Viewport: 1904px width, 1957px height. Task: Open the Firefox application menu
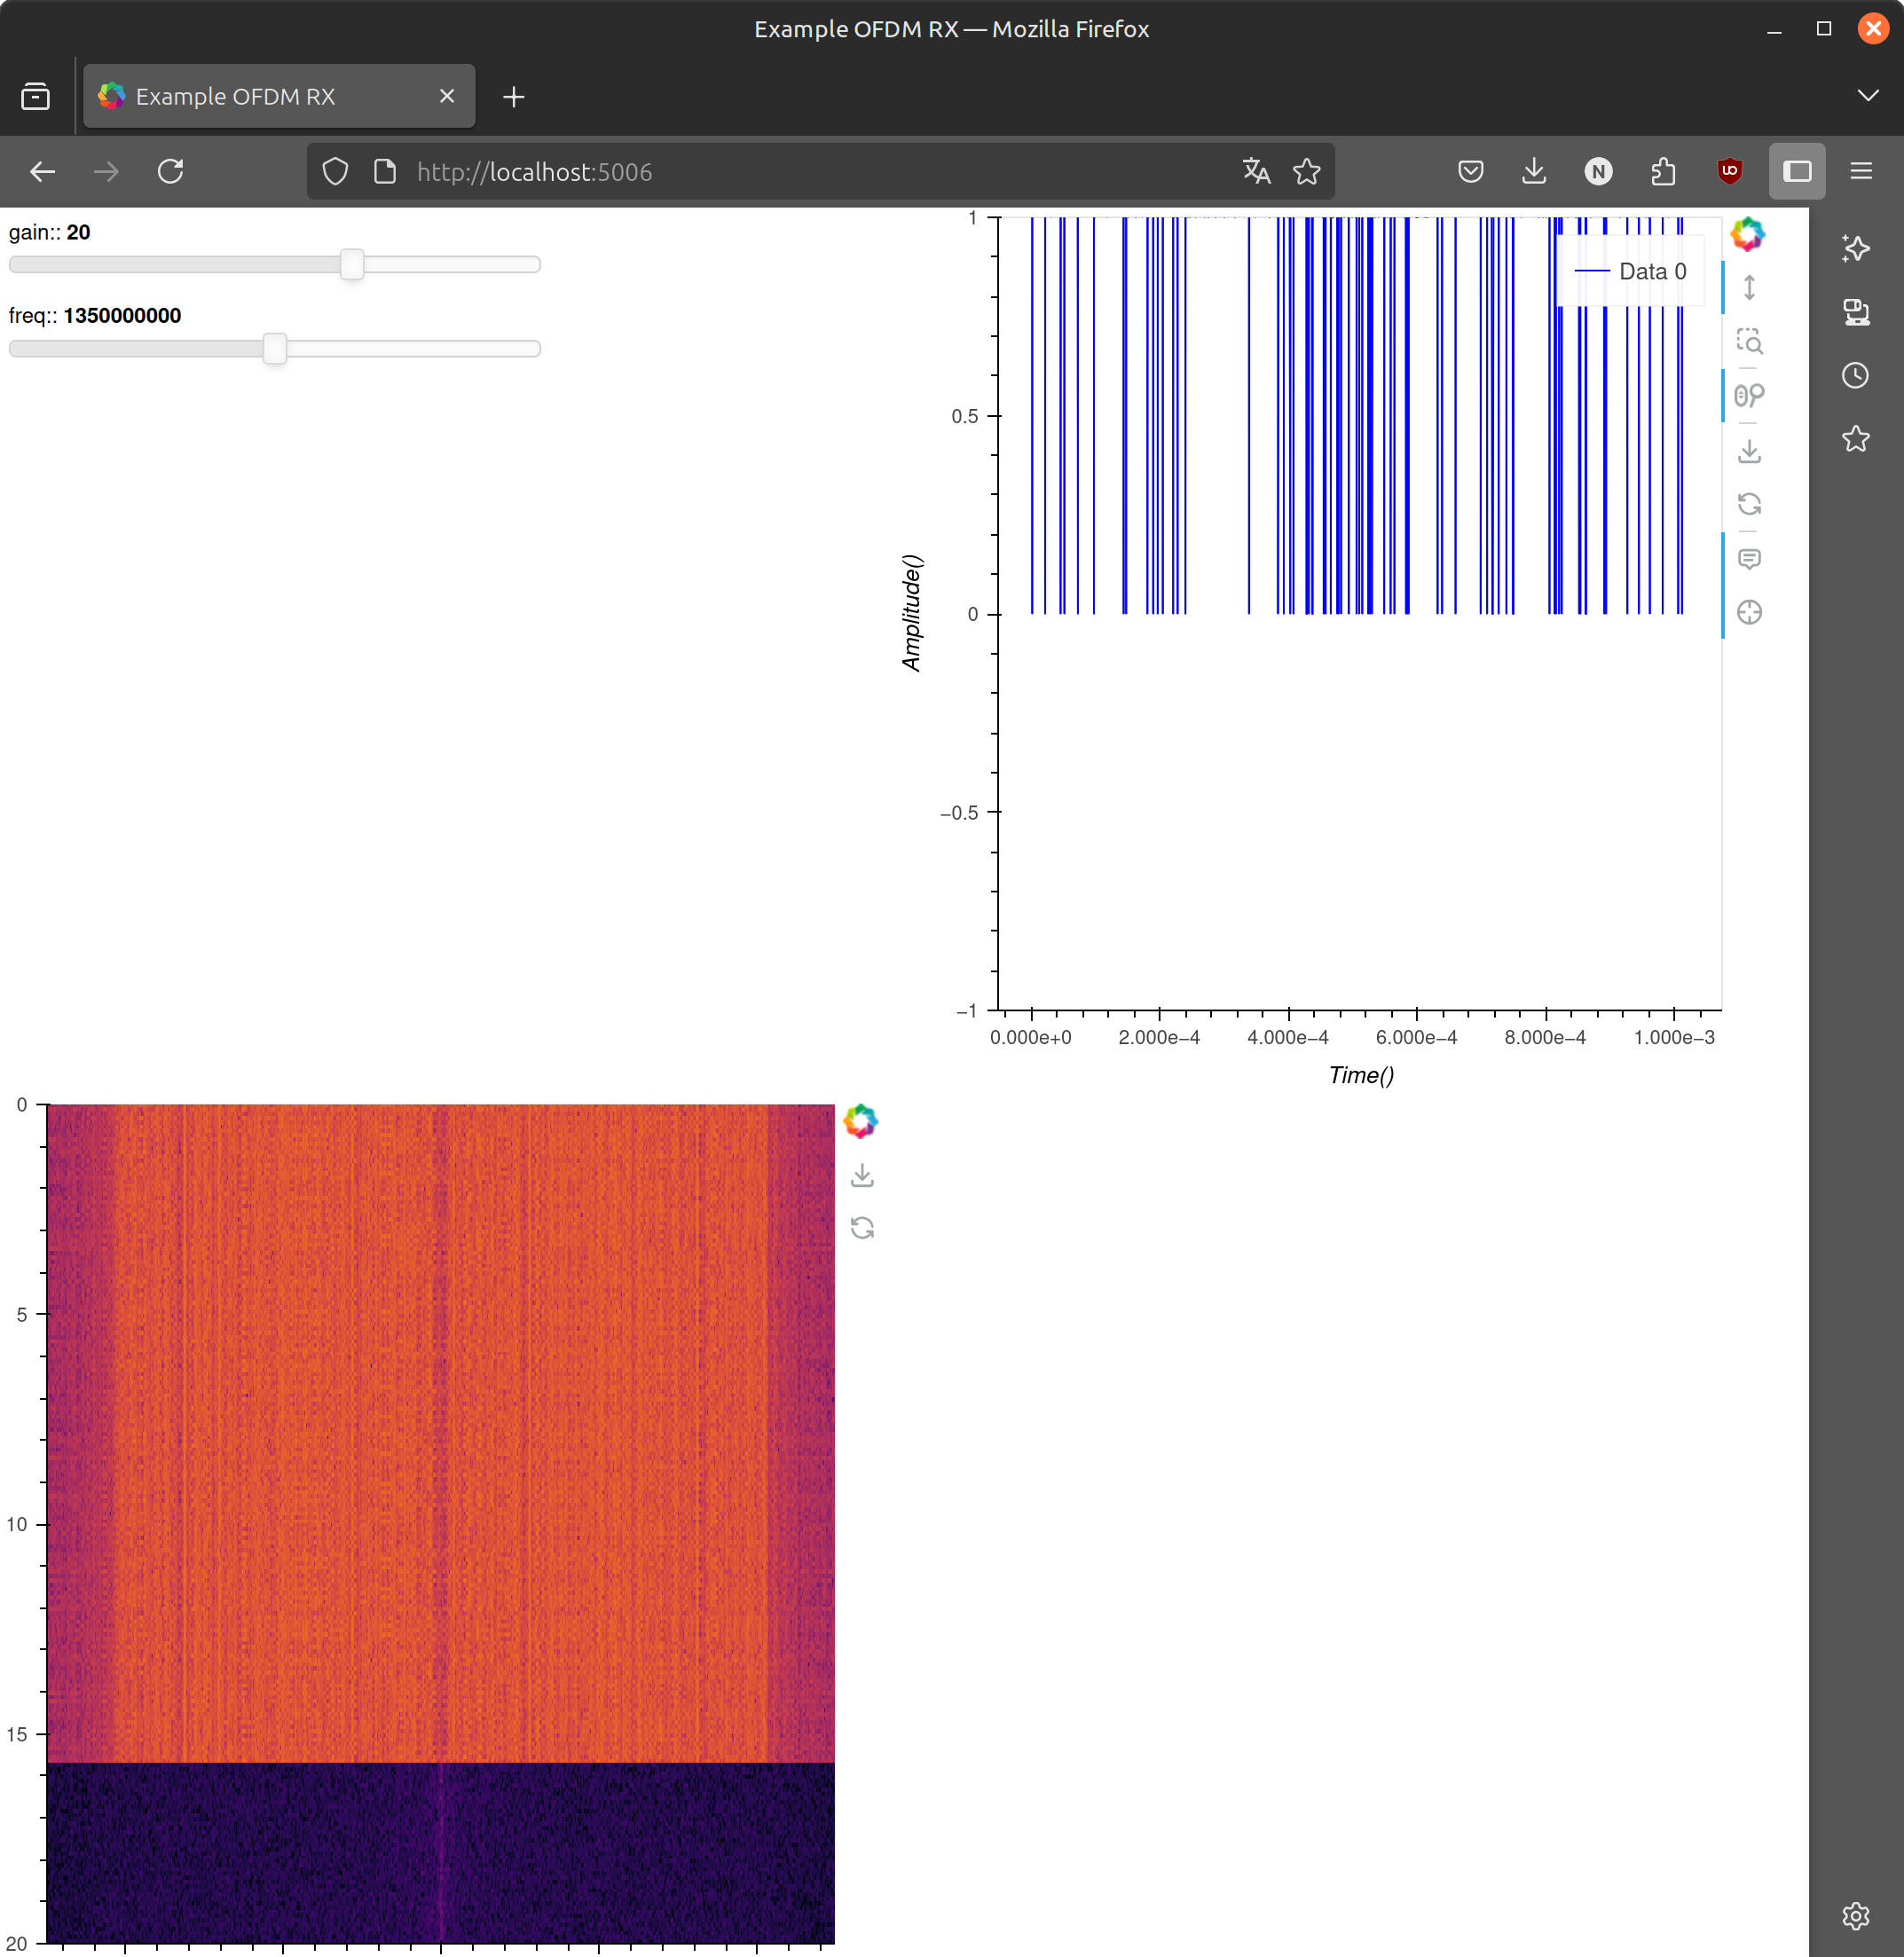coord(1860,171)
